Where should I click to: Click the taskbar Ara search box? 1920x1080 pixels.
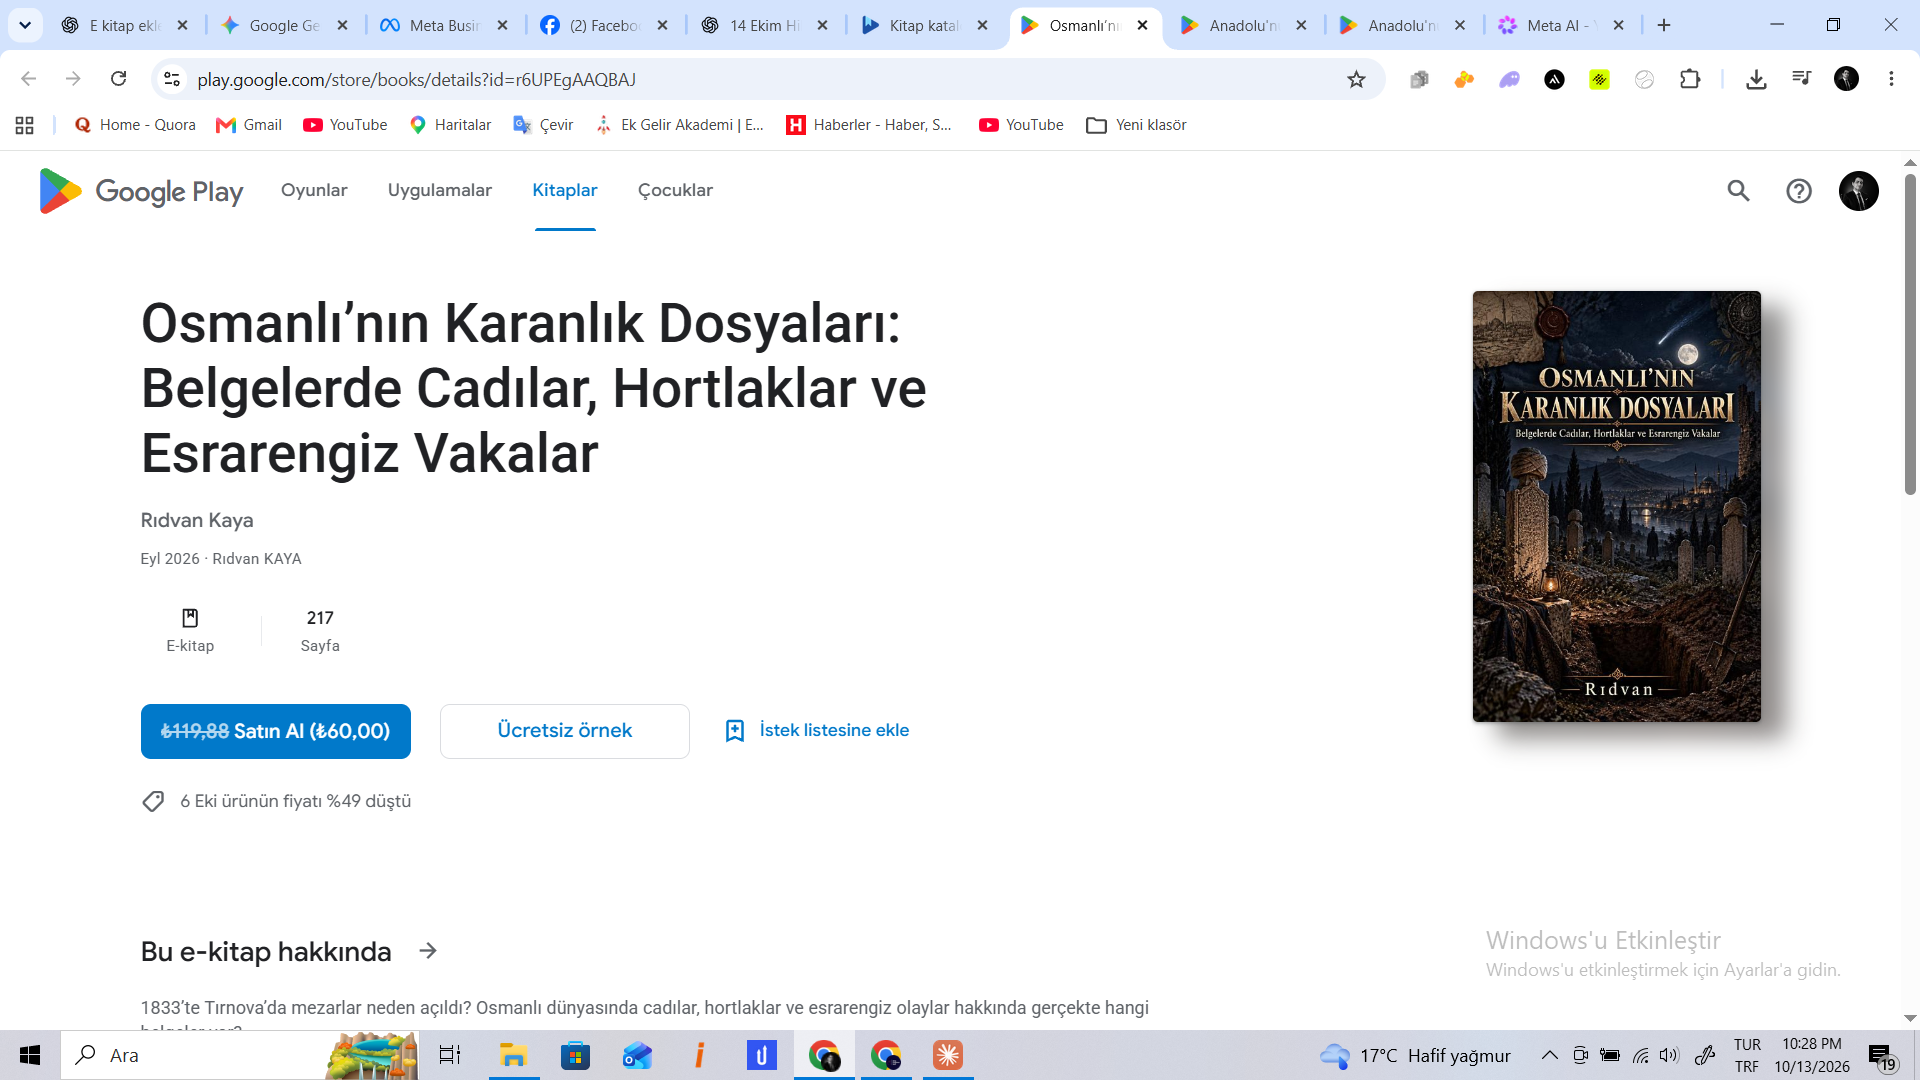(240, 1055)
